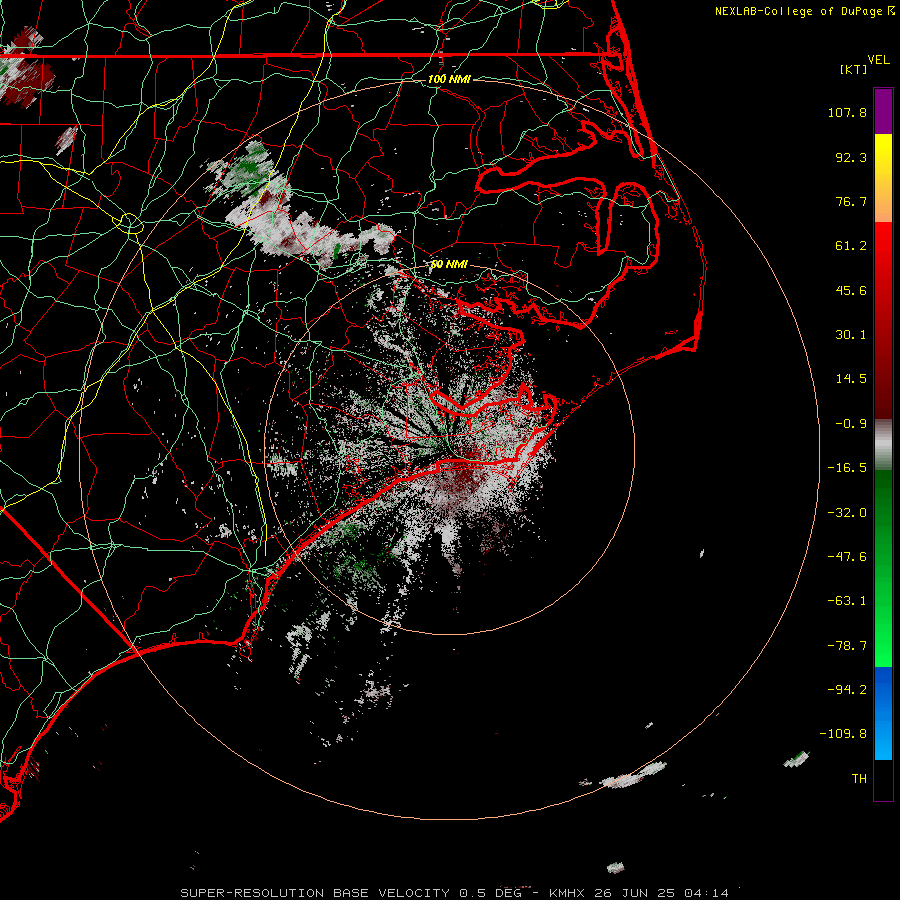Click the VEL legend title
Screen dimensions: 900x900
878,60
